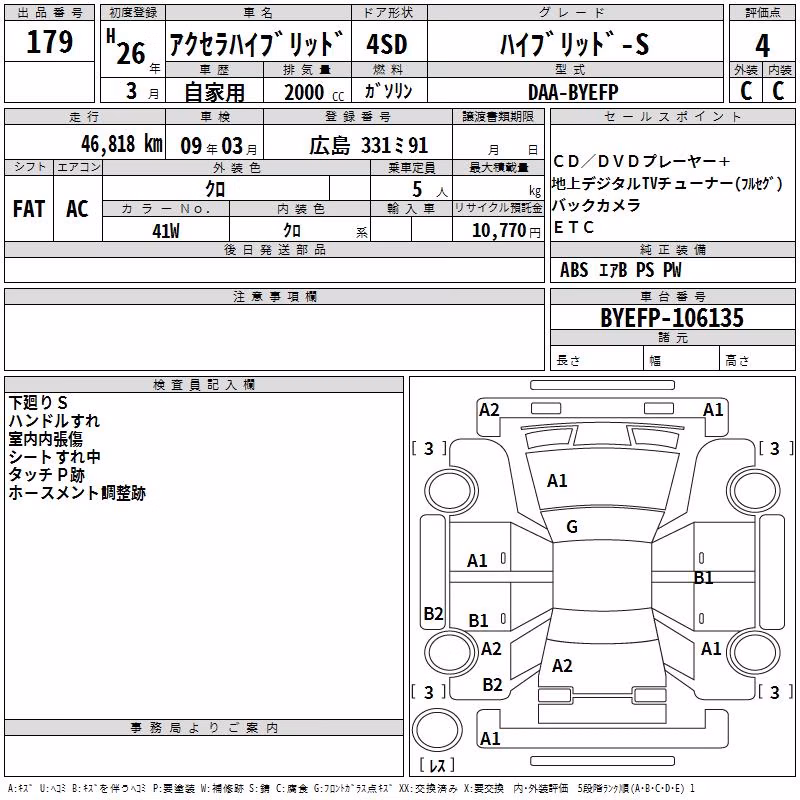Viewport: 800px width, 800px height.
Task: Click the 後日発送部品 header
Action: coord(275,249)
